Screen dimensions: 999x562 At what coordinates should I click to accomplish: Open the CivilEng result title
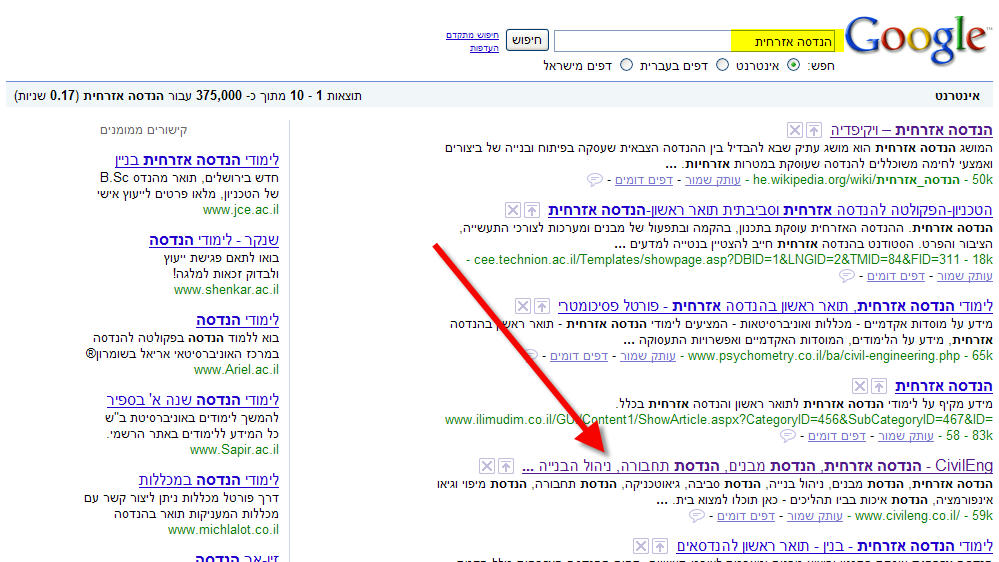757,466
